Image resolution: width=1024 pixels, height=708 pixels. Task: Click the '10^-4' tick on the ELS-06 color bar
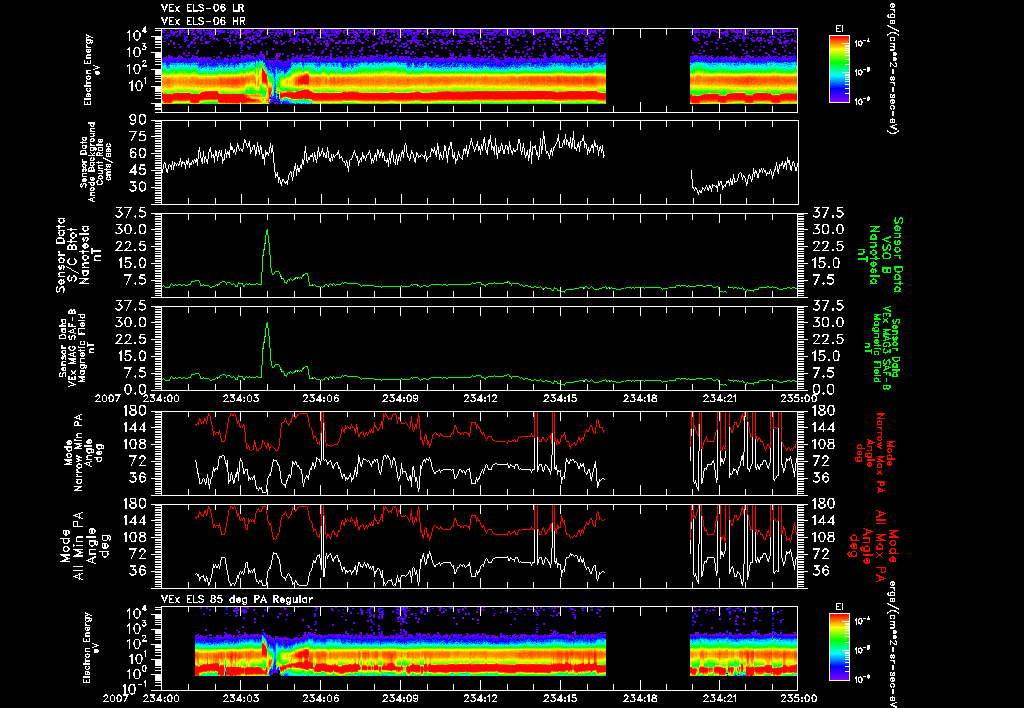[862, 43]
